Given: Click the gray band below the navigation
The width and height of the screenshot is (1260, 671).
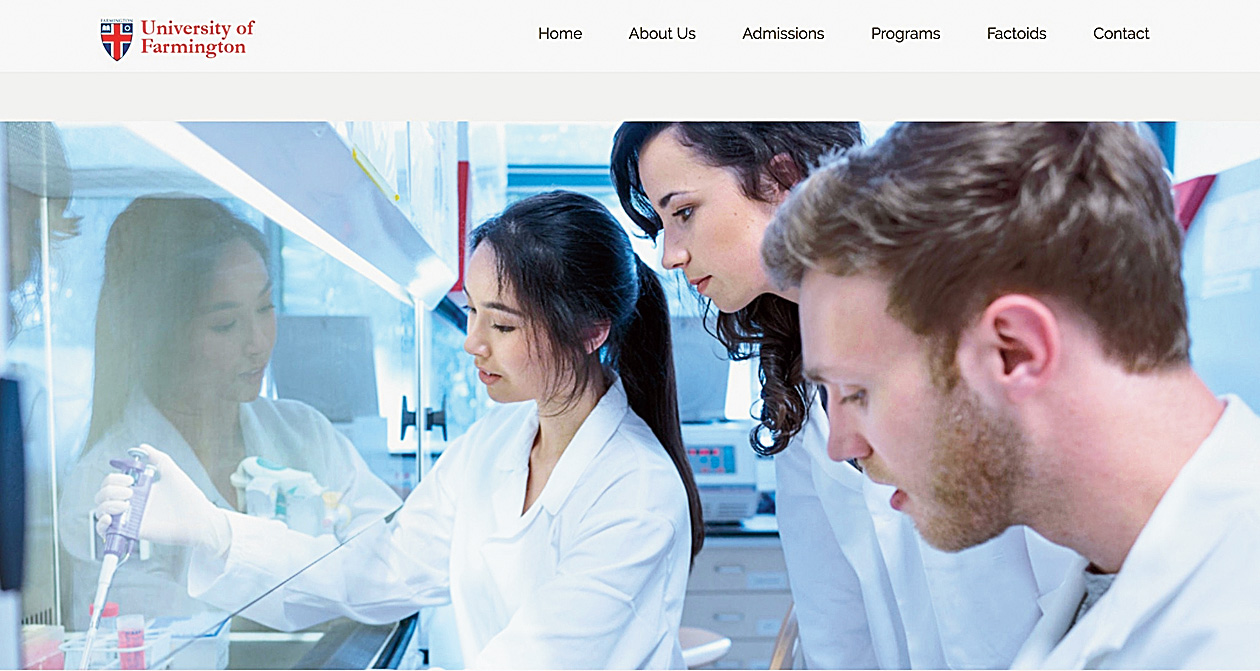Looking at the screenshot, I should pos(630,97).
